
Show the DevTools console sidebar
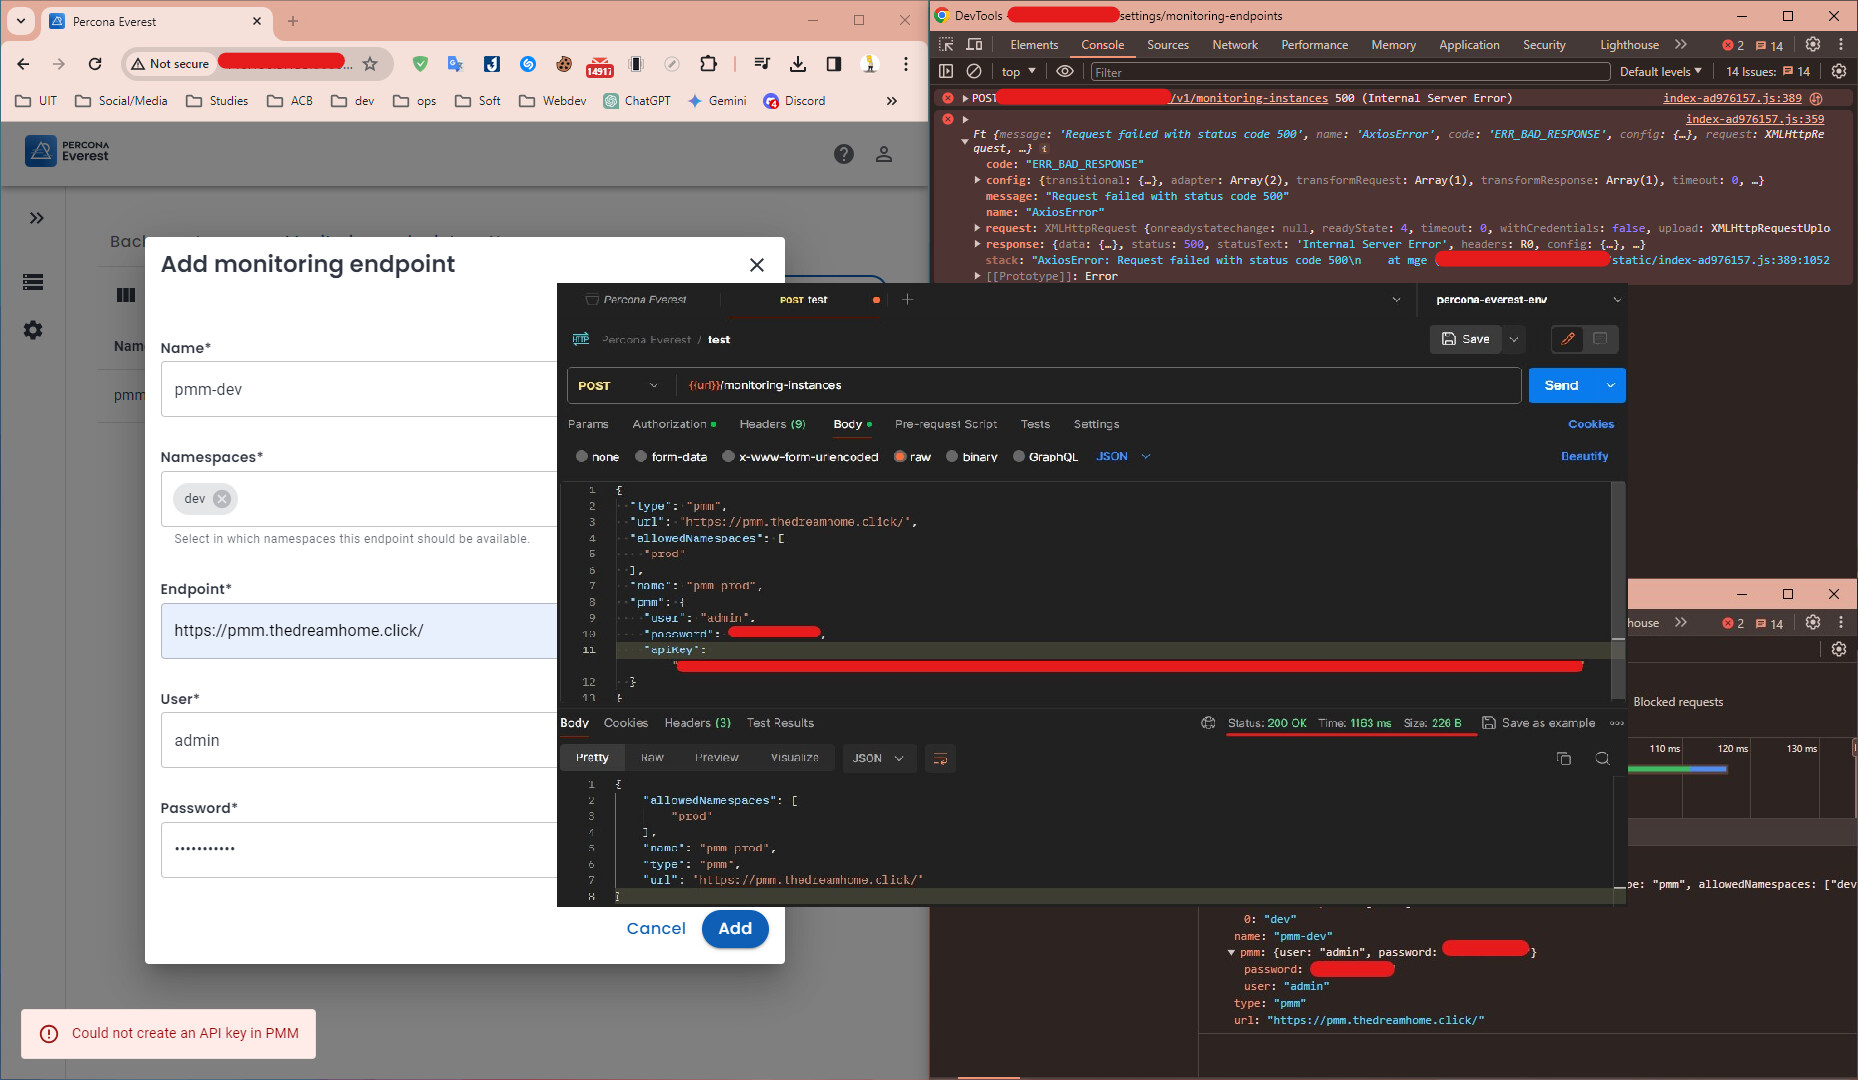pos(946,71)
